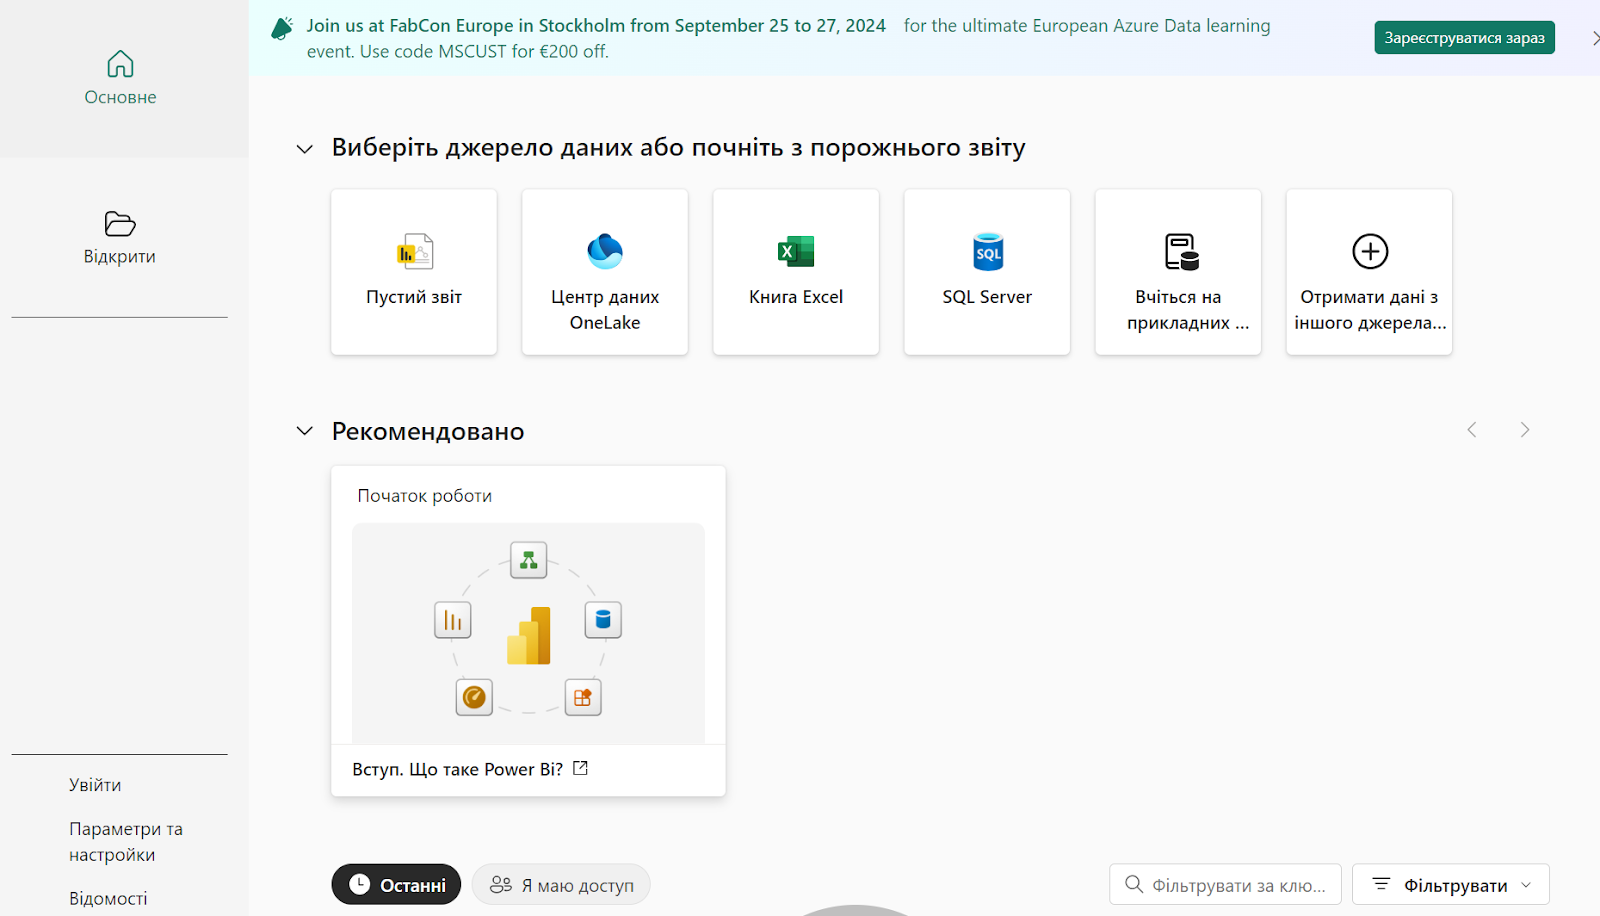This screenshot has height=916, width=1600.
Task: Collapse the Рекомендовано section
Action: pyautogui.click(x=305, y=431)
